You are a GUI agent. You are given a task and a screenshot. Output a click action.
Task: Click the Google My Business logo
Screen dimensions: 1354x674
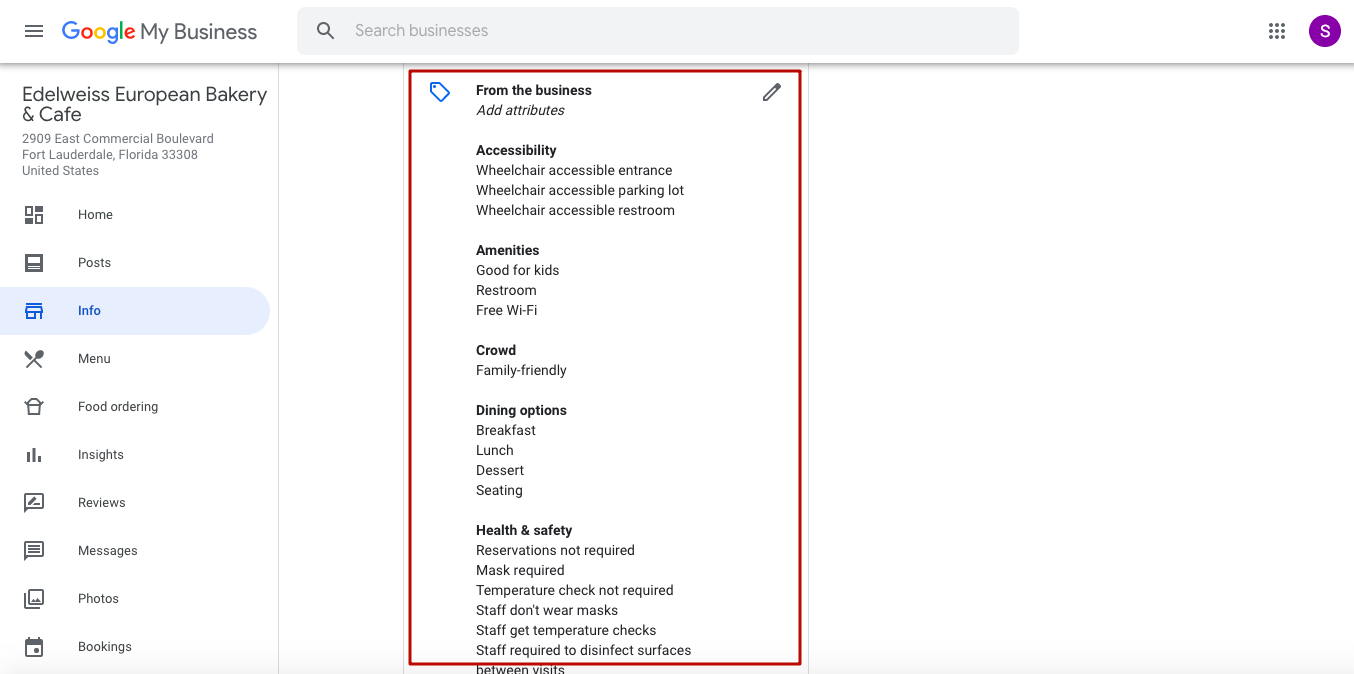159,31
